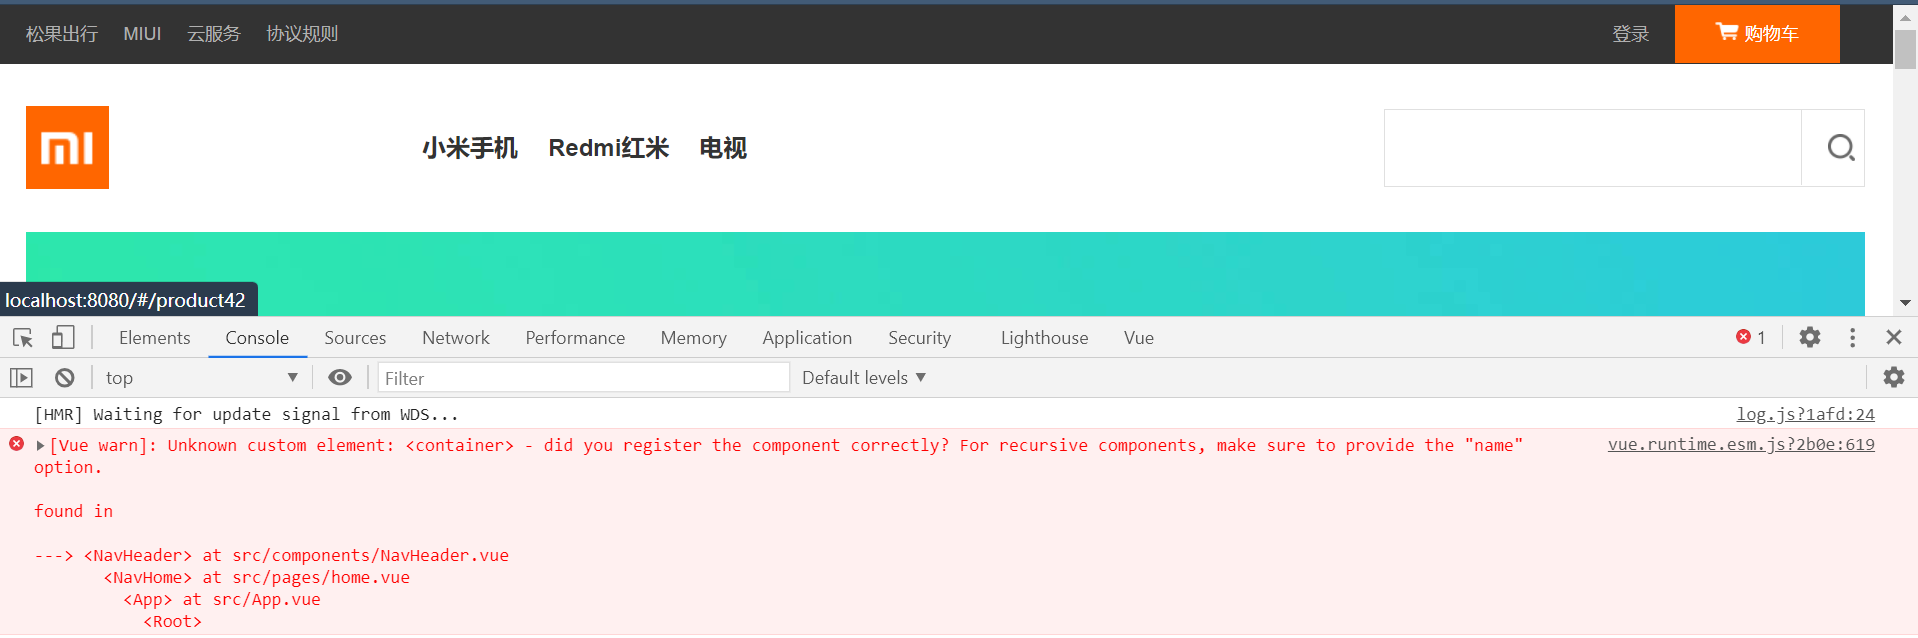Expand the Vue warn error message
Screen dimensions: 1918x638
click(41, 446)
